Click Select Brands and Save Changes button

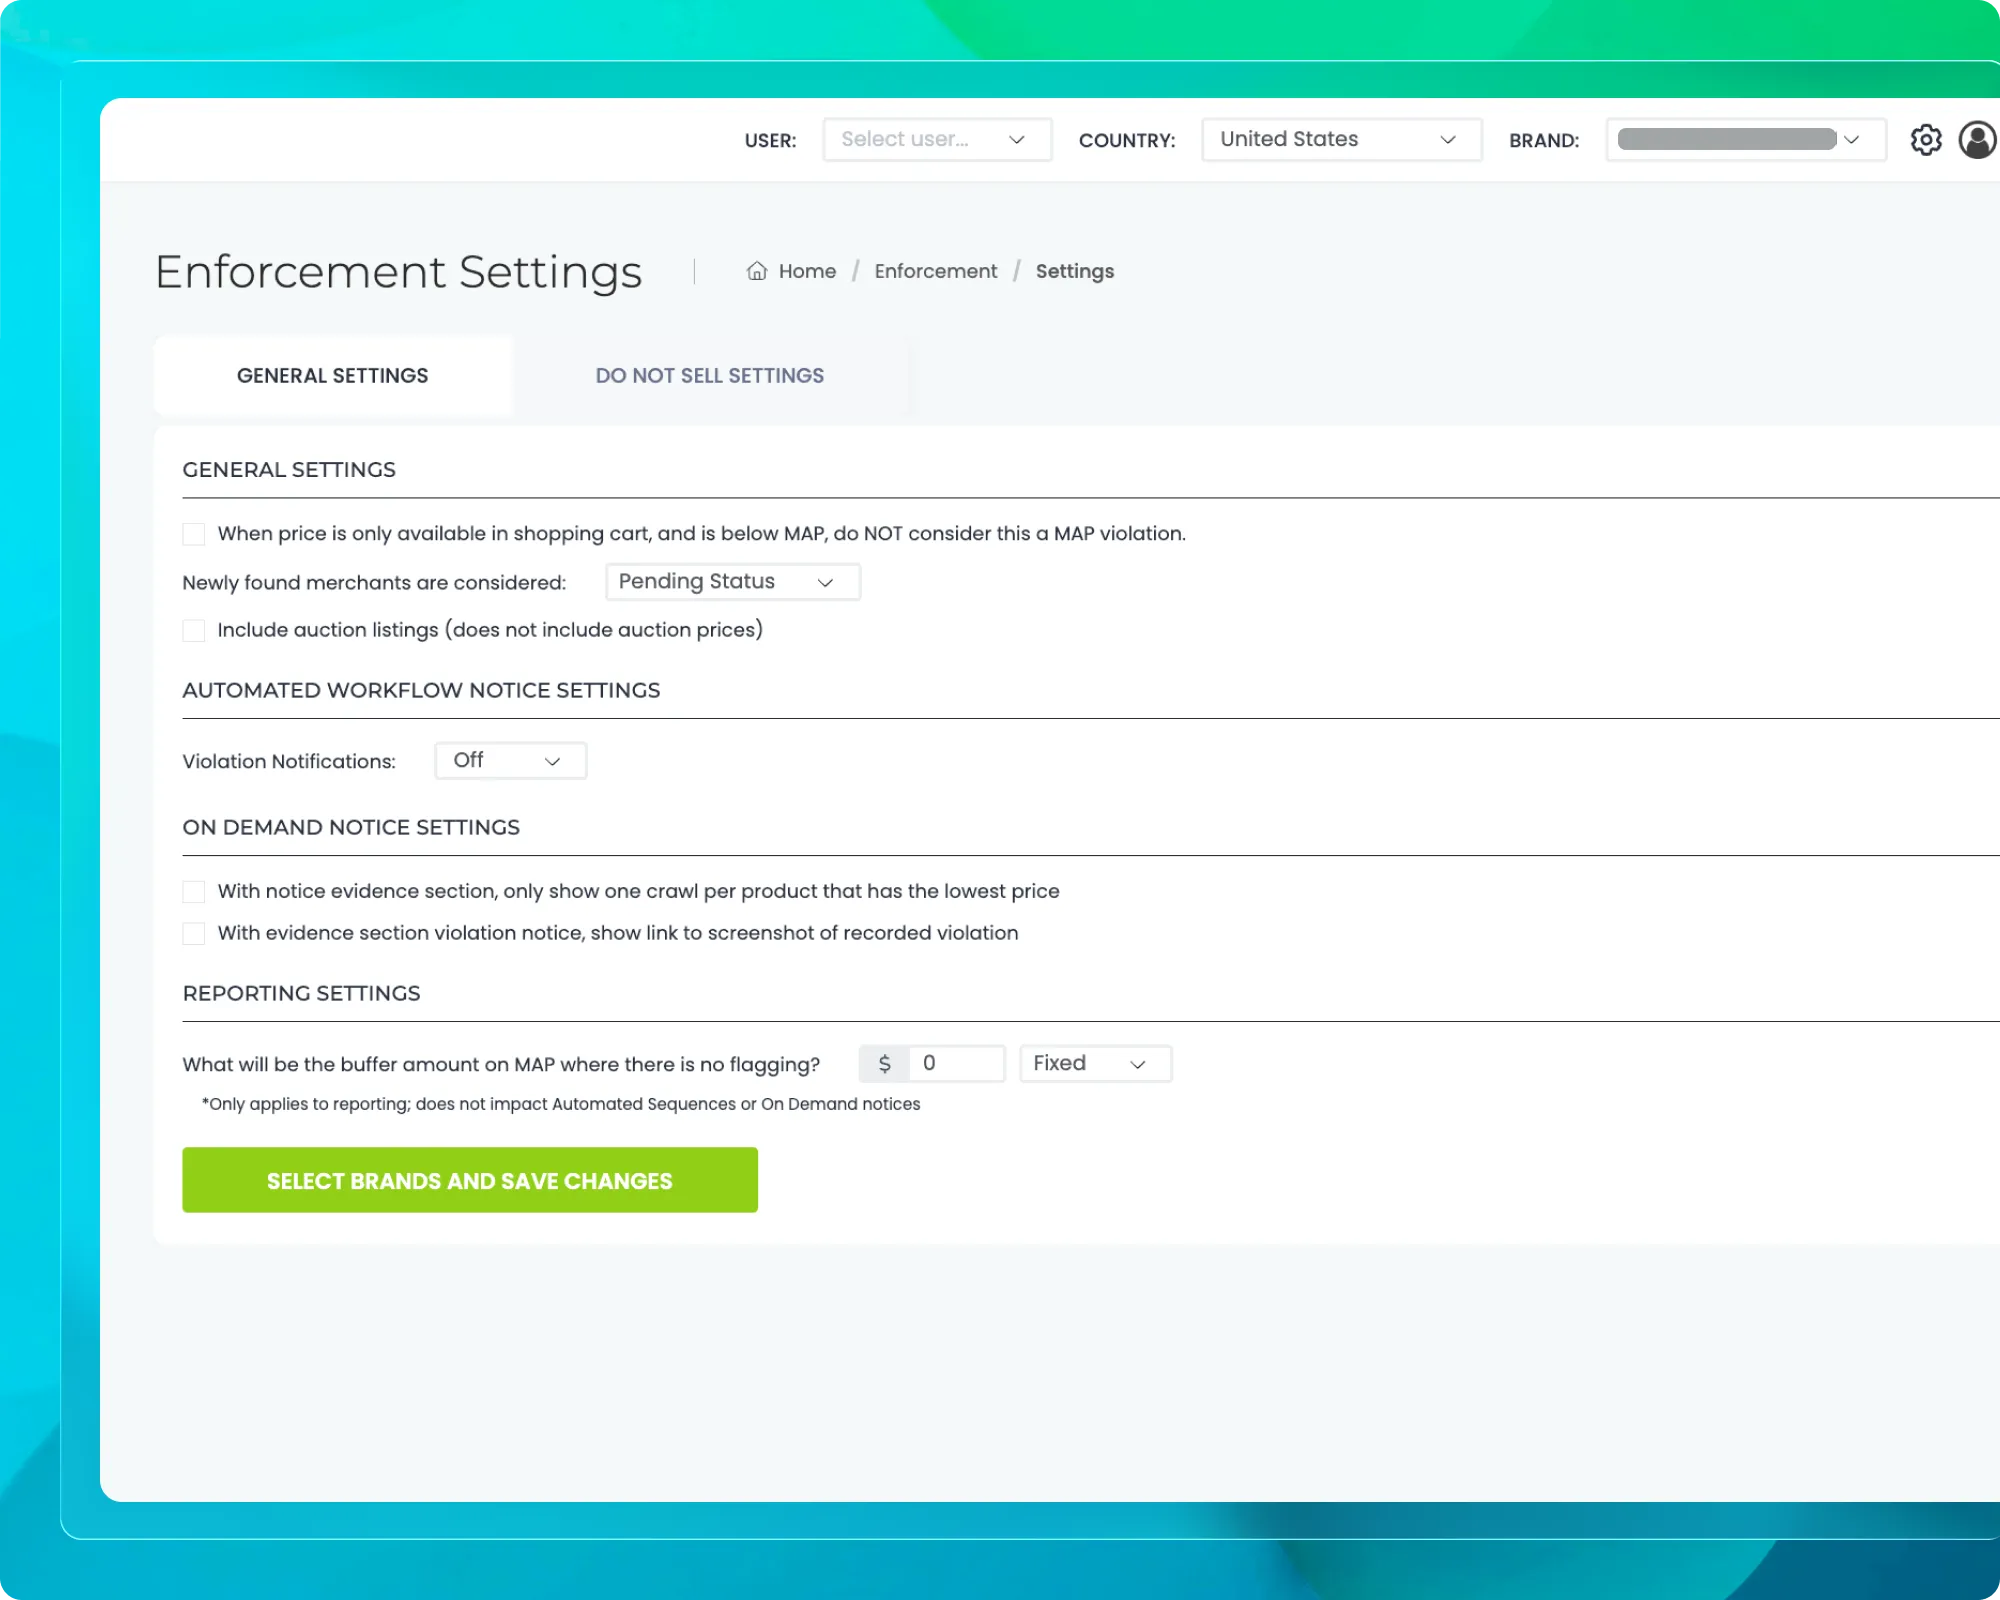coord(469,1180)
